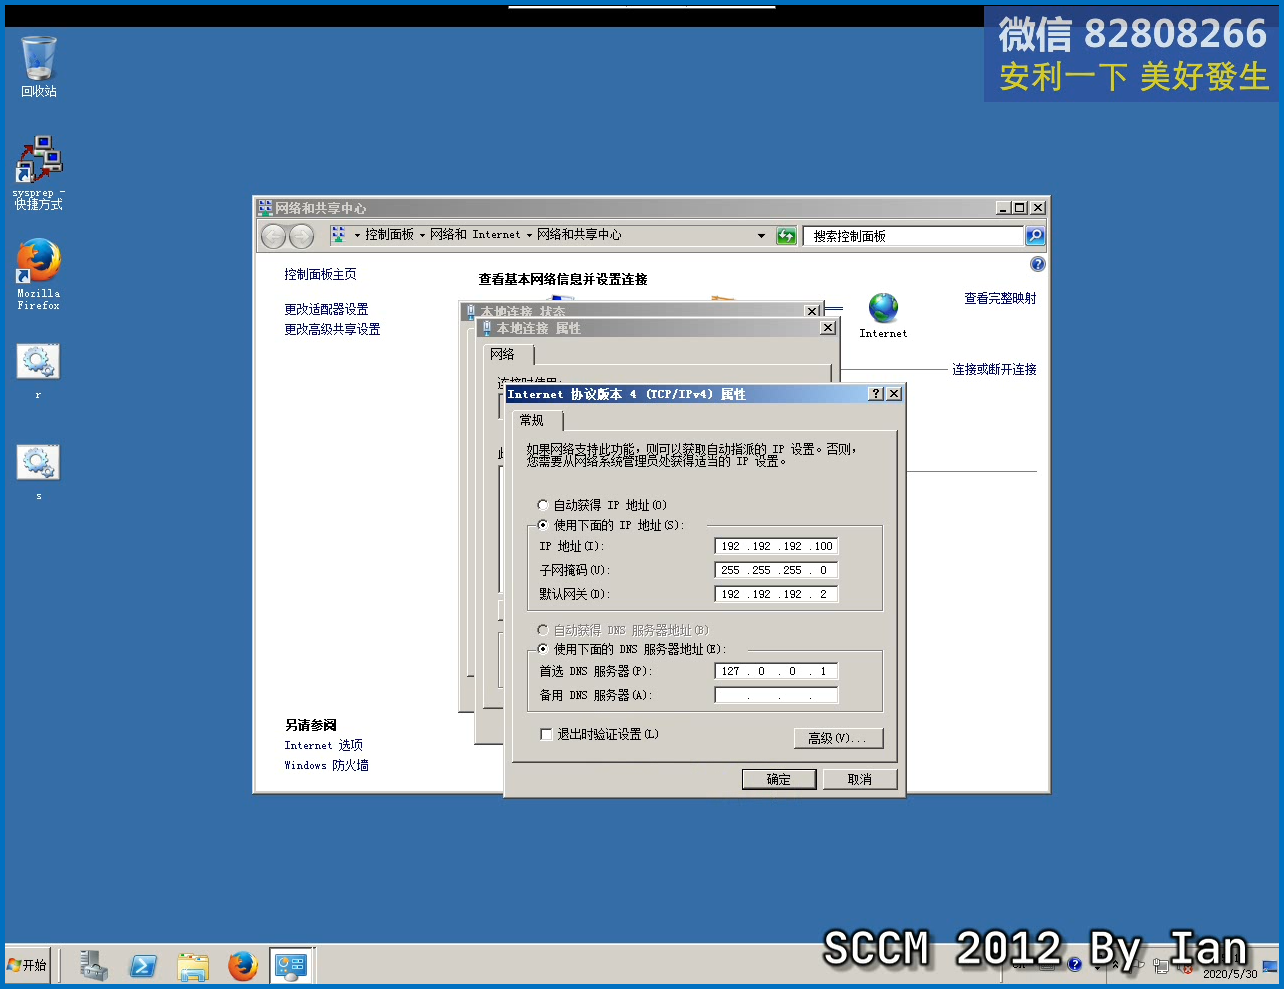Select the 网络 tab in 本地连接 属性
The width and height of the screenshot is (1284, 989).
click(x=508, y=355)
